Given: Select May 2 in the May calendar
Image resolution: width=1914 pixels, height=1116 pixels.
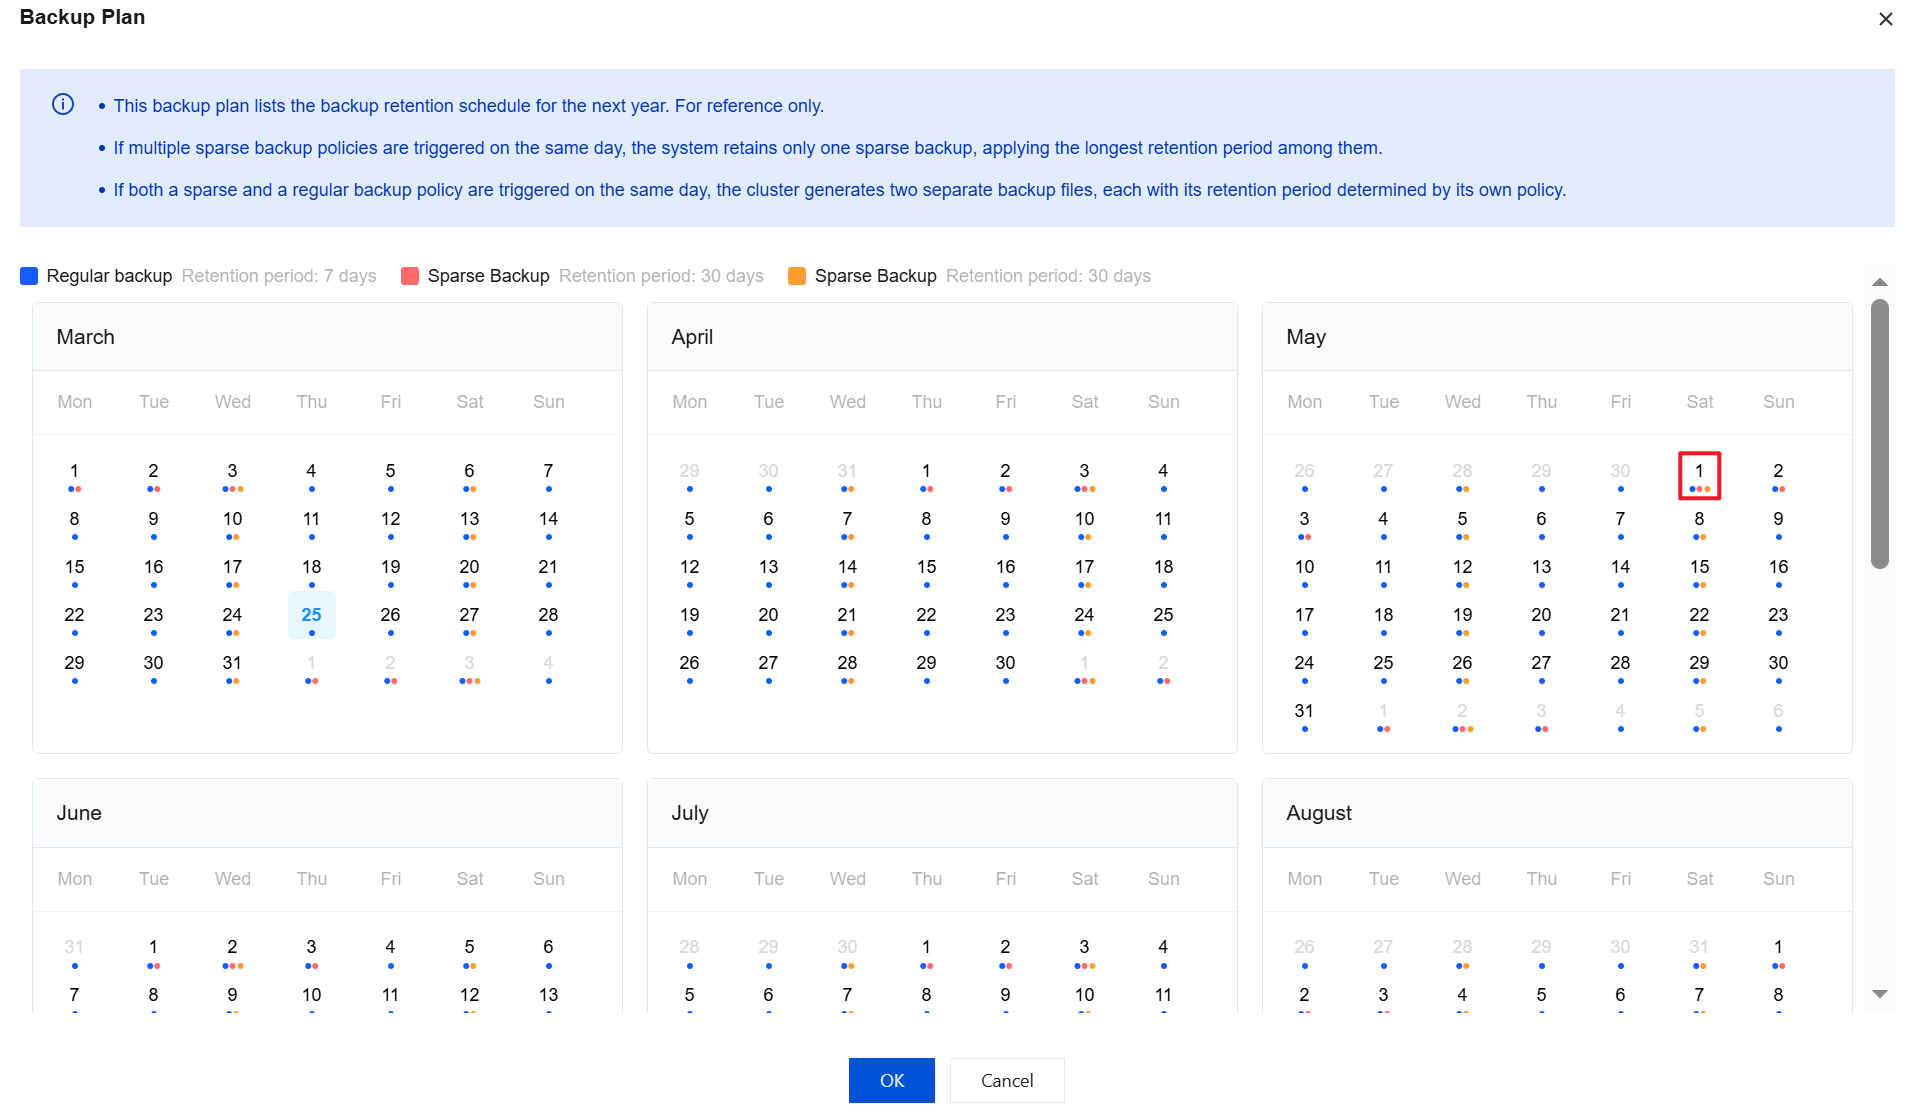Looking at the screenshot, I should coord(1779,471).
